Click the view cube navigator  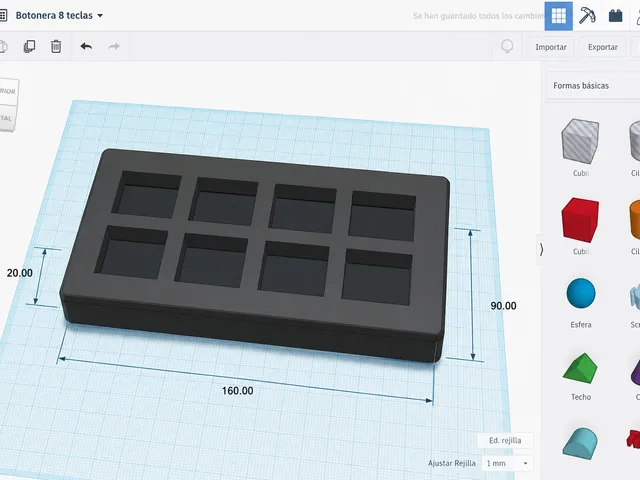tap(8, 104)
